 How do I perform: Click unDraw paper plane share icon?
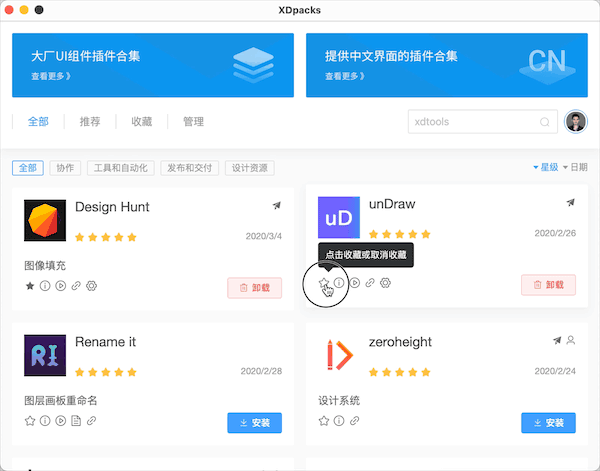tap(571, 202)
